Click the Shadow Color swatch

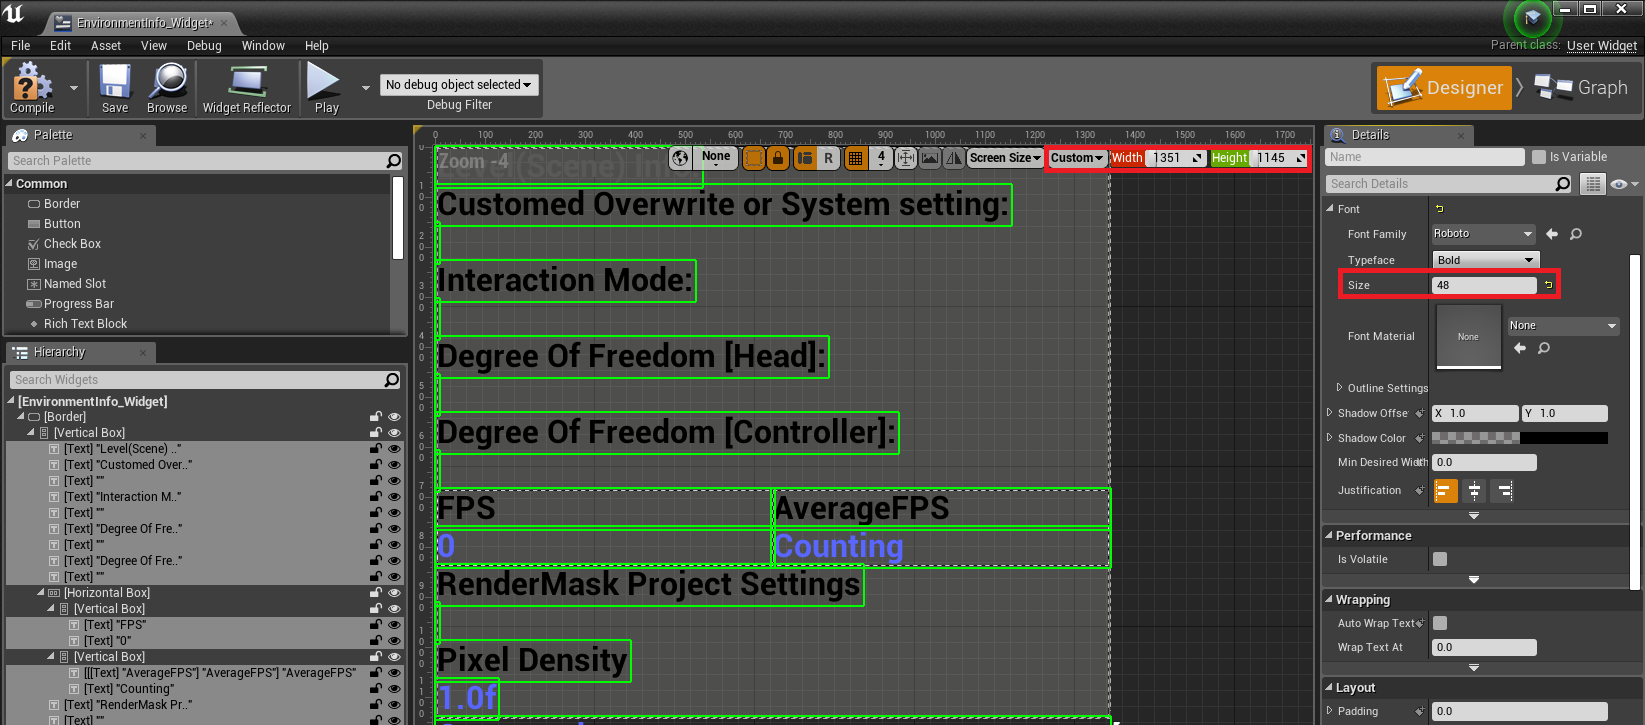1520,438
